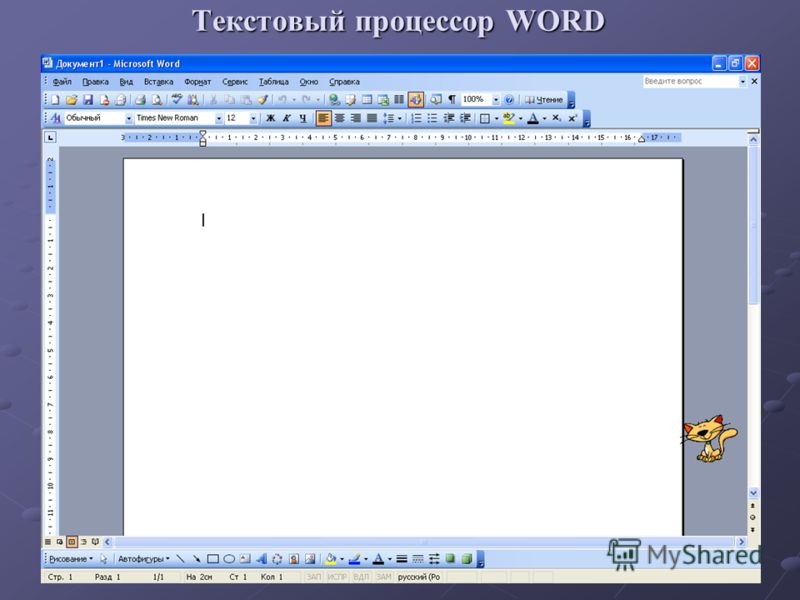Choose line style in the drawing toolbar

(402, 559)
